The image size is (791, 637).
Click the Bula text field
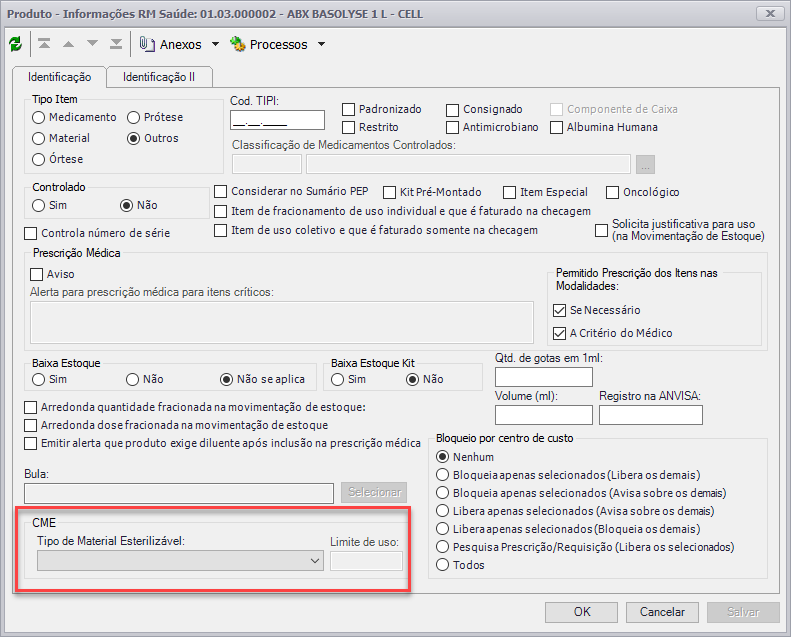tap(179, 493)
